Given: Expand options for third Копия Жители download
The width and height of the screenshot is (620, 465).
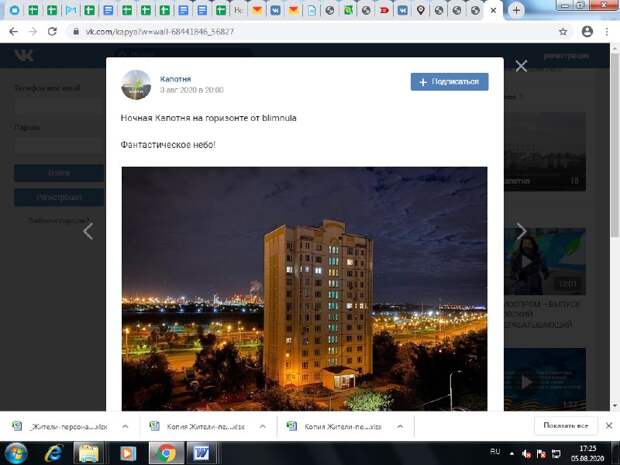Looking at the screenshot, I should pos(400,425).
